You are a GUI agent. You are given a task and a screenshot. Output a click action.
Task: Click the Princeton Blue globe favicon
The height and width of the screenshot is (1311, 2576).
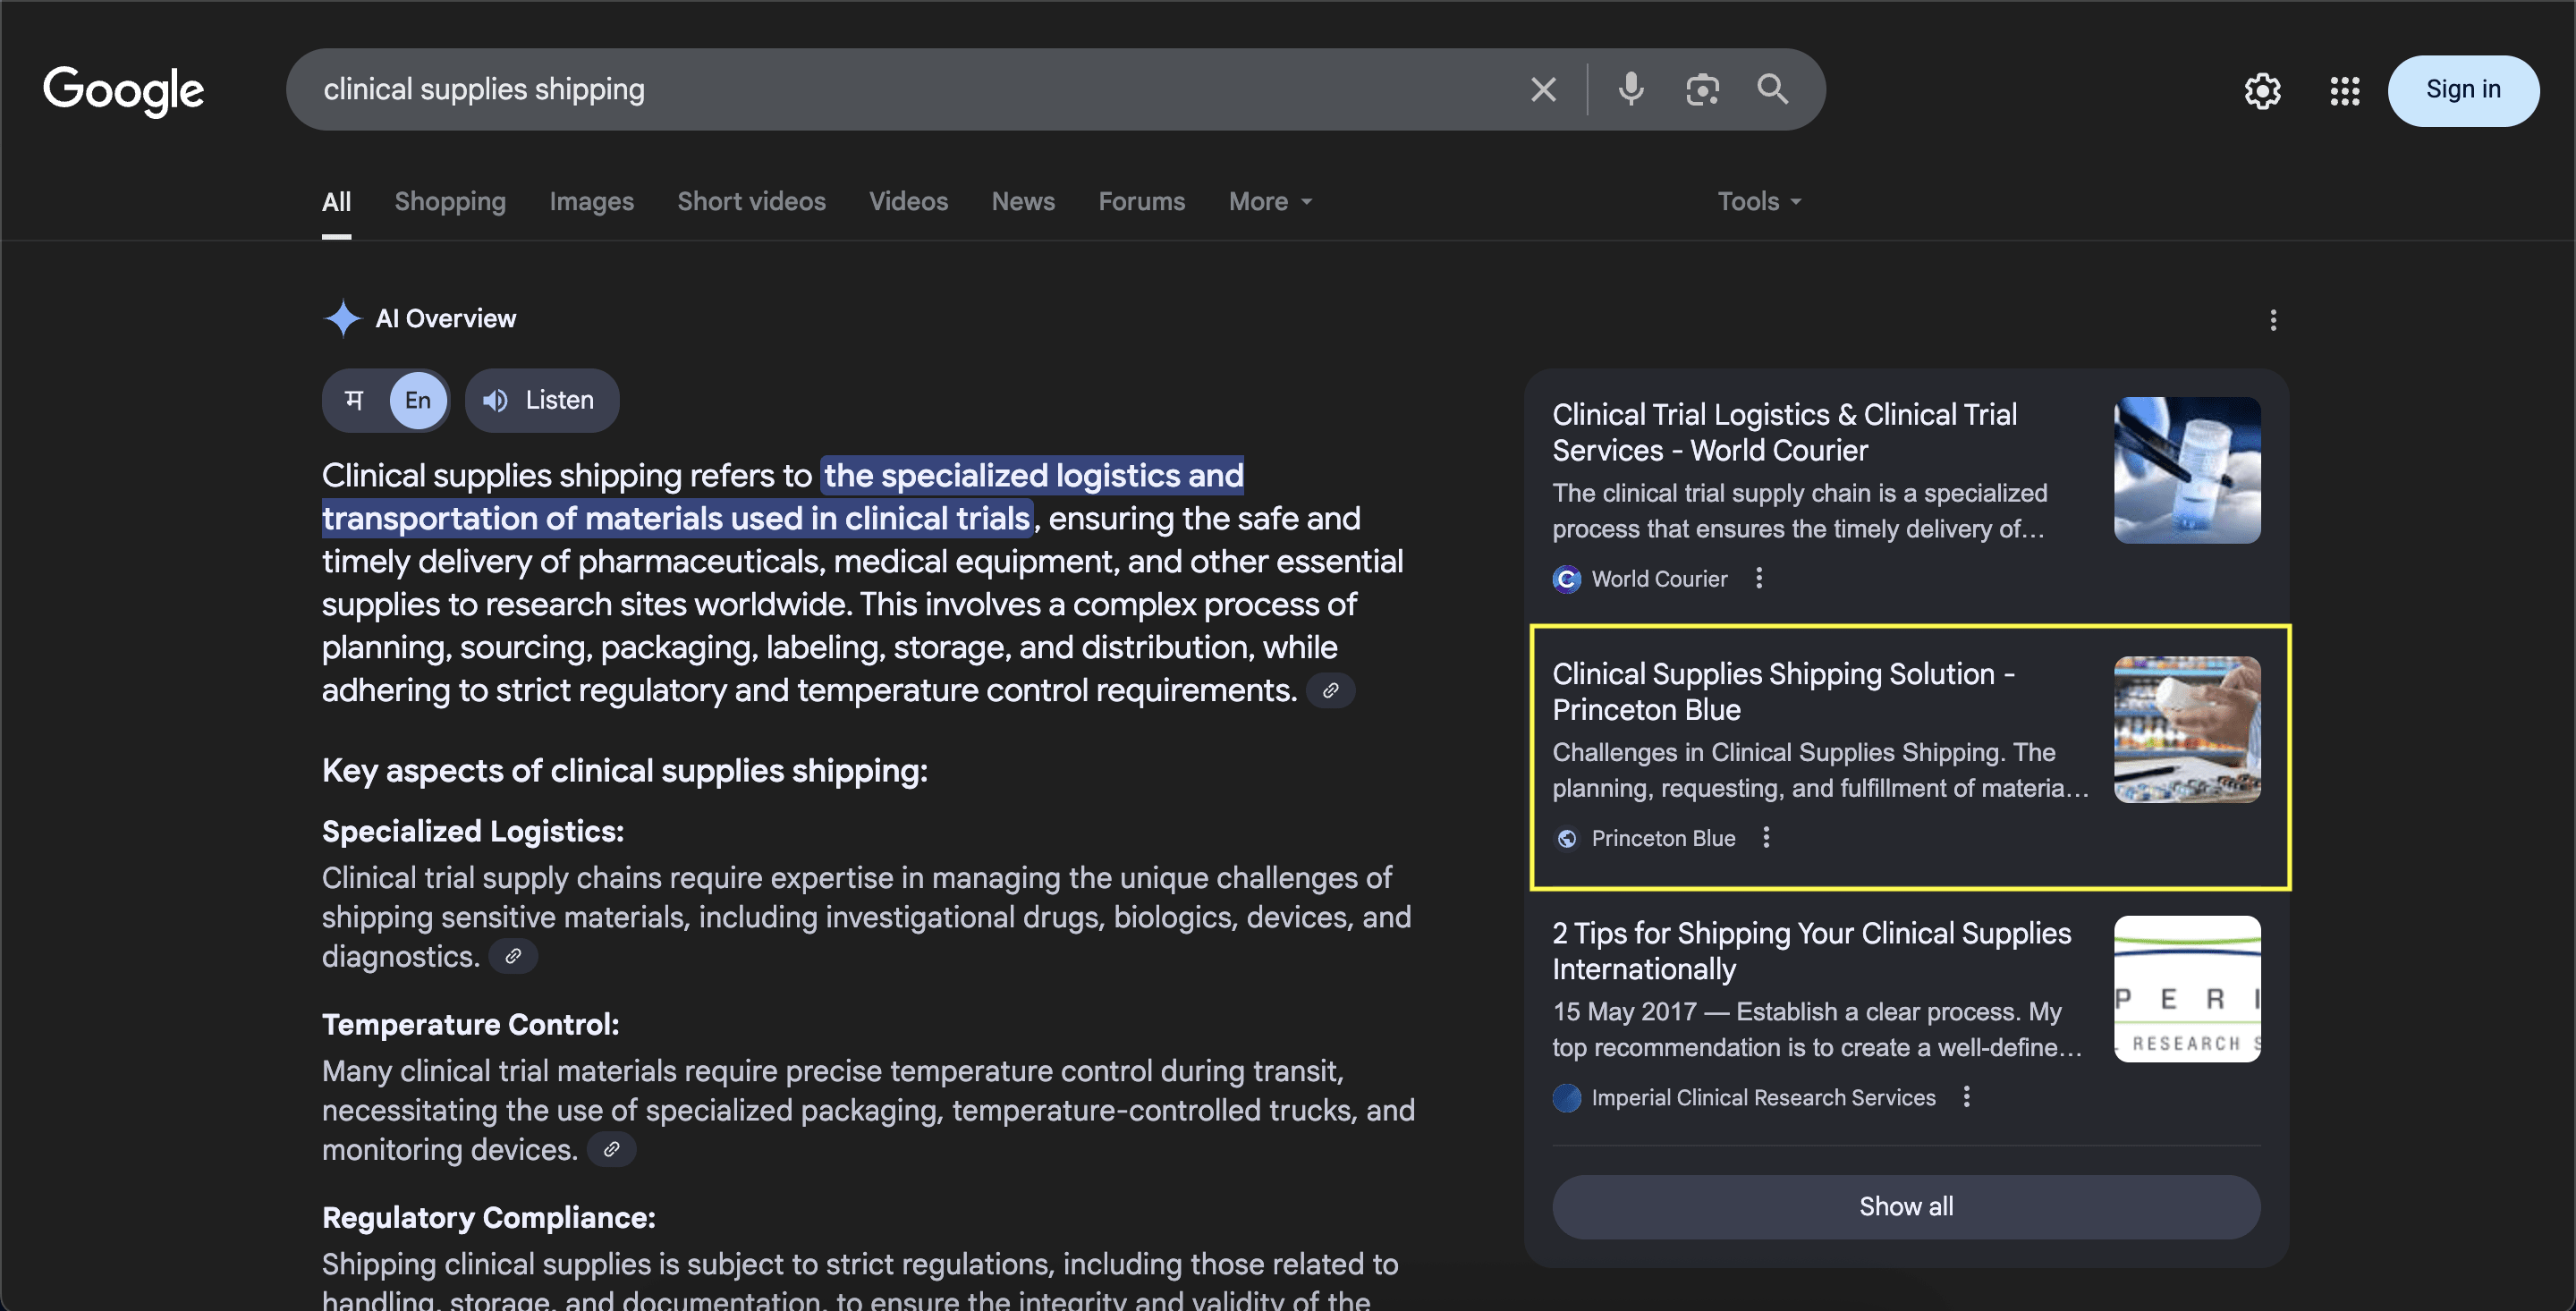click(x=1566, y=839)
